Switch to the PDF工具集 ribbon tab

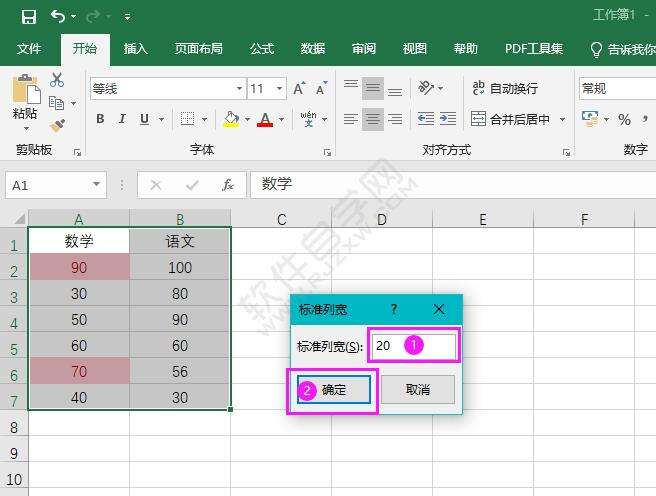tap(534, 49)
